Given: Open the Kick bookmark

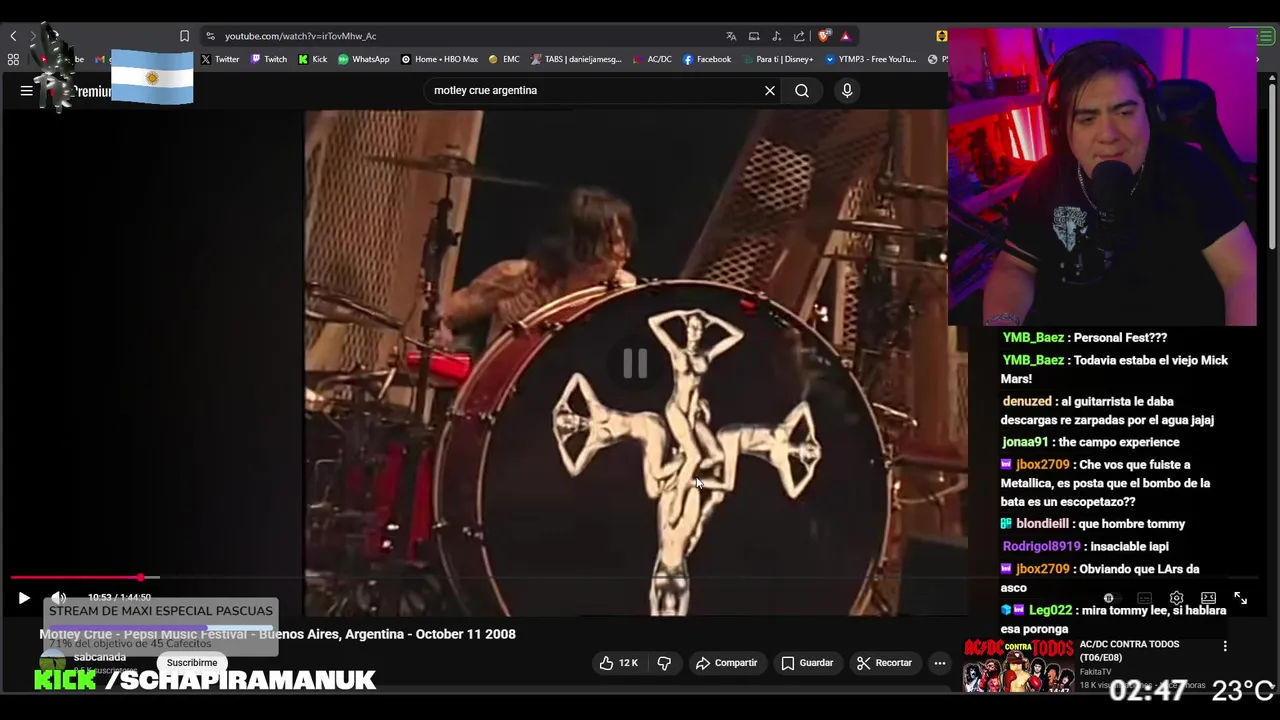Looking at the screenshot, I should 313,59.
